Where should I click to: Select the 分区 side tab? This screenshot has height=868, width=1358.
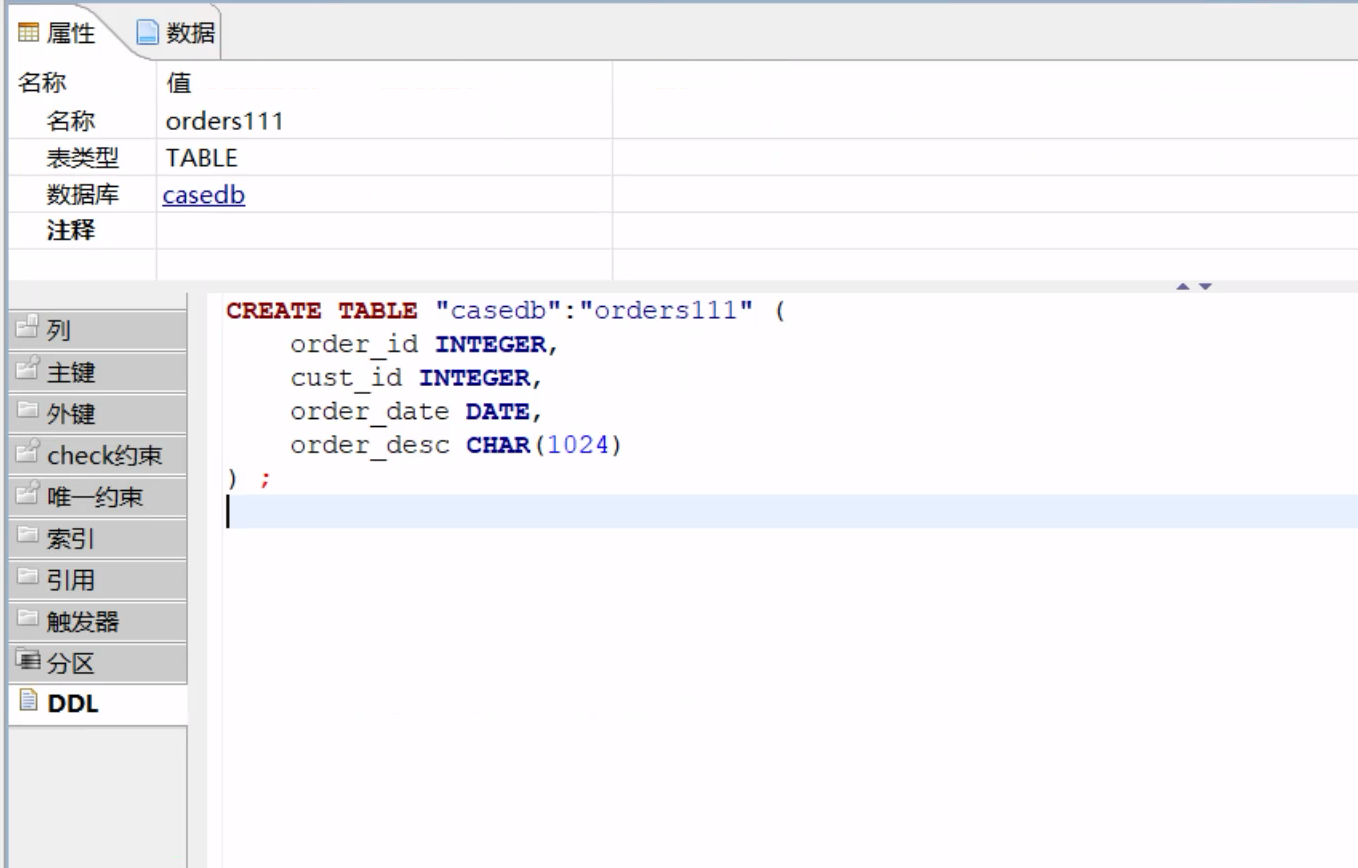click(x=97, y=663)
